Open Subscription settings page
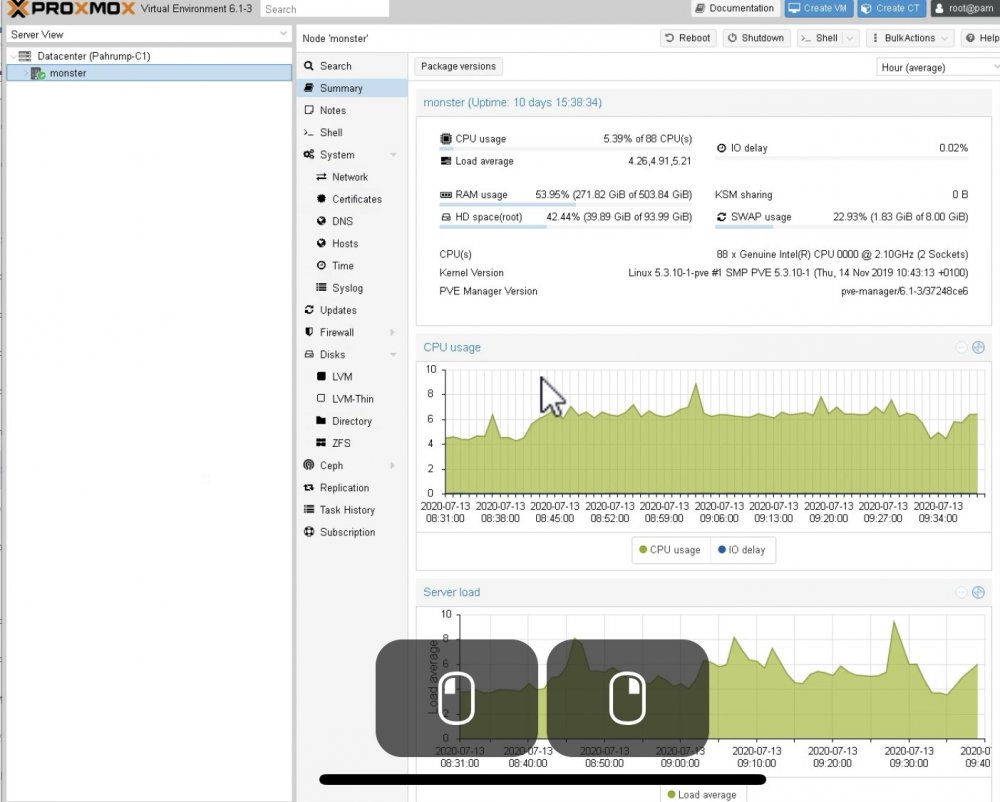 pyautogui.click(x=349, y=532)
